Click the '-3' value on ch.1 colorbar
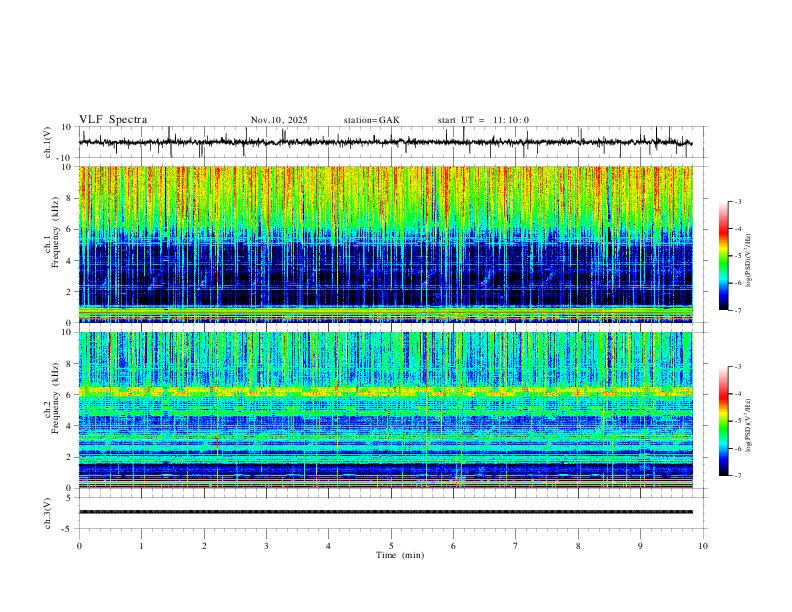792x612 pixels. (x=737, y=201)
